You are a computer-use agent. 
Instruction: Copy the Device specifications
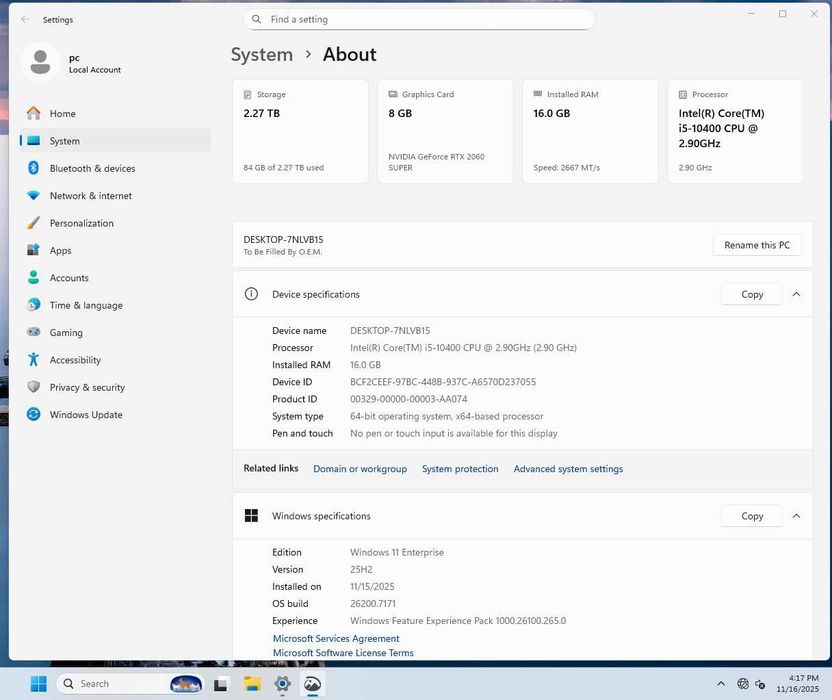pyautogui.click(x=752, y=294)
